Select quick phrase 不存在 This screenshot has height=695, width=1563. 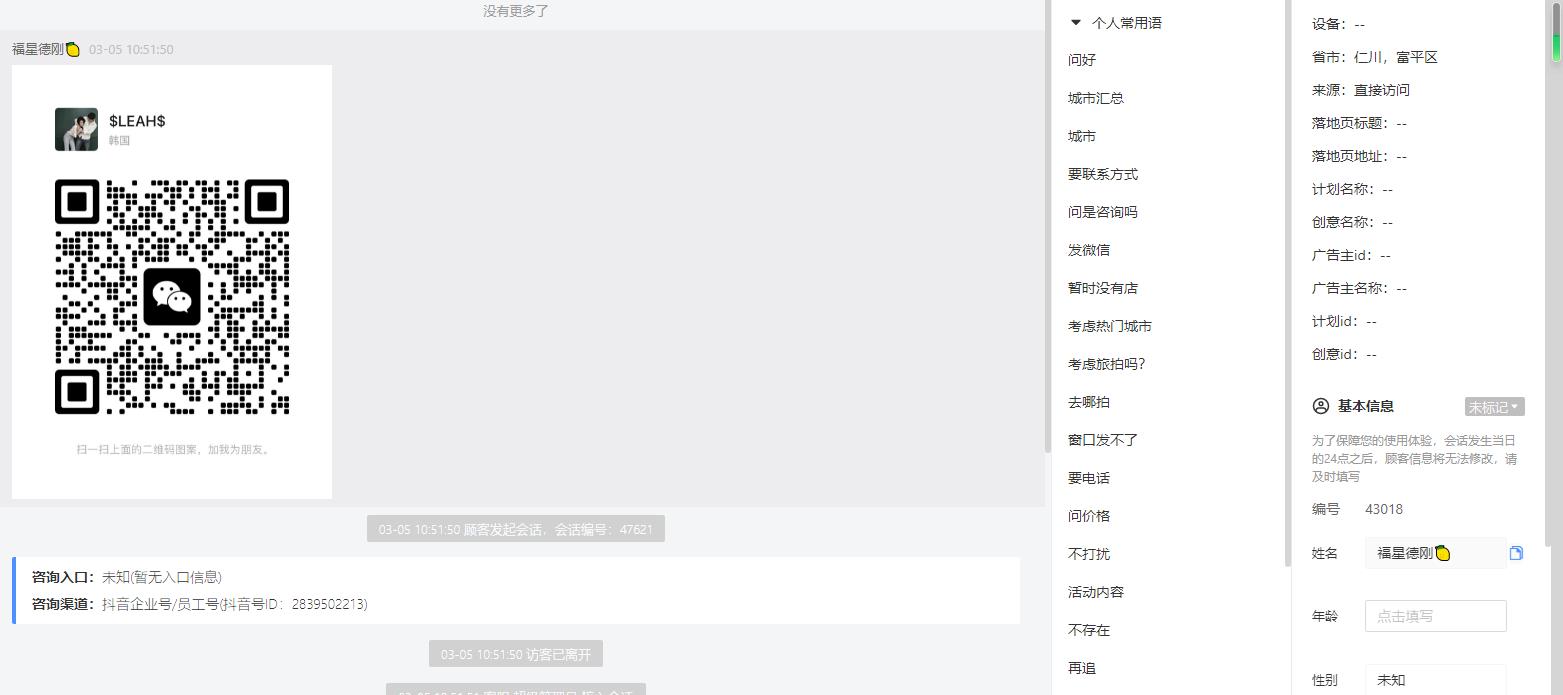click(x=1089, y=630)
